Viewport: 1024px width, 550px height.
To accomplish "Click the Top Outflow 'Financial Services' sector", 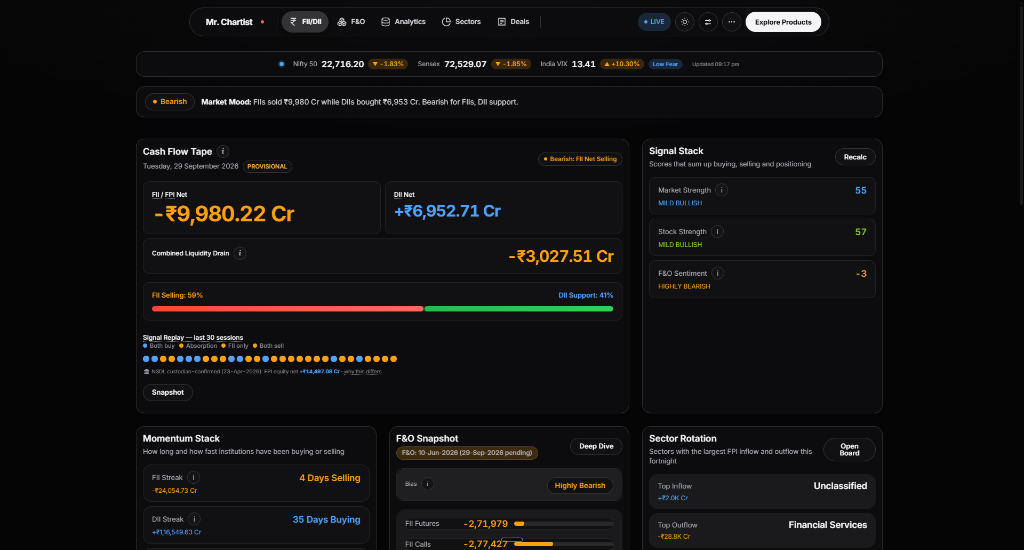I will coord(827,525).
